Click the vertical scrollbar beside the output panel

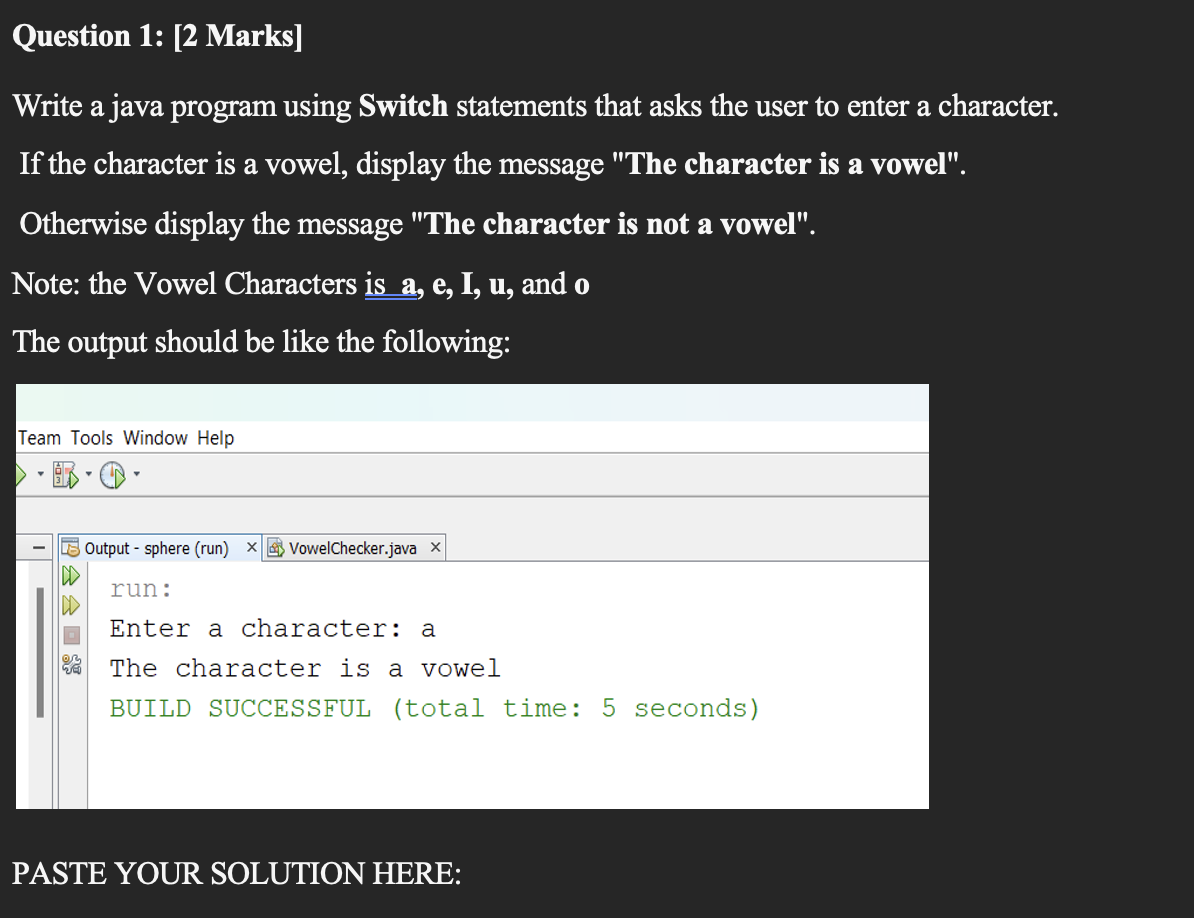(x=39, y=650)
